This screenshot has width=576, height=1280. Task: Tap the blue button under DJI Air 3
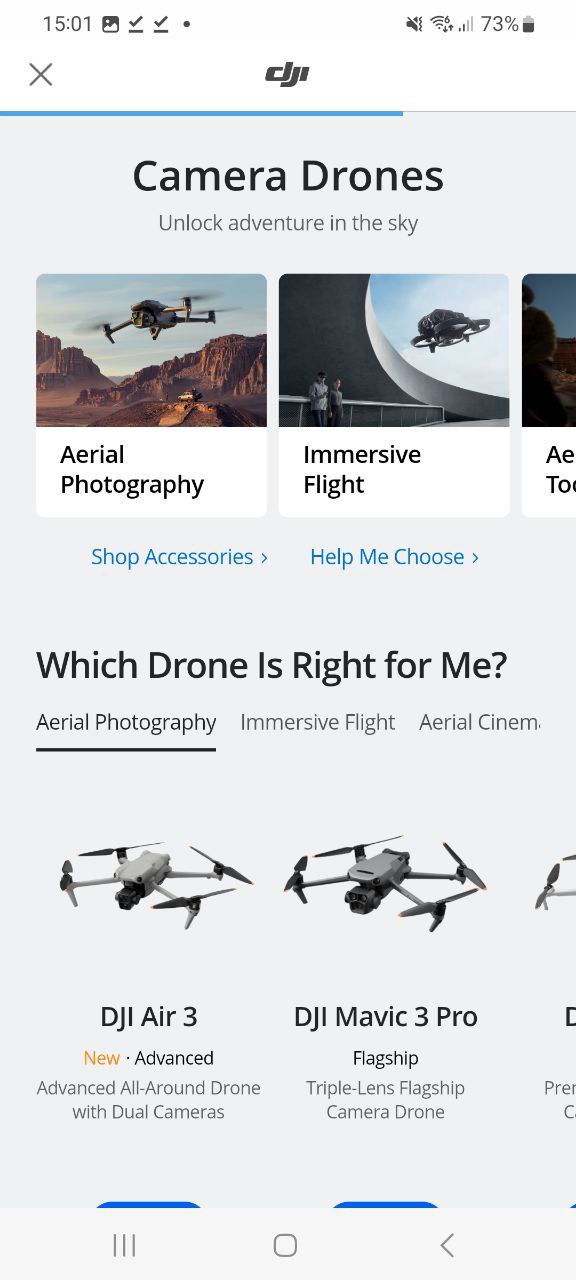[148, 1204]
